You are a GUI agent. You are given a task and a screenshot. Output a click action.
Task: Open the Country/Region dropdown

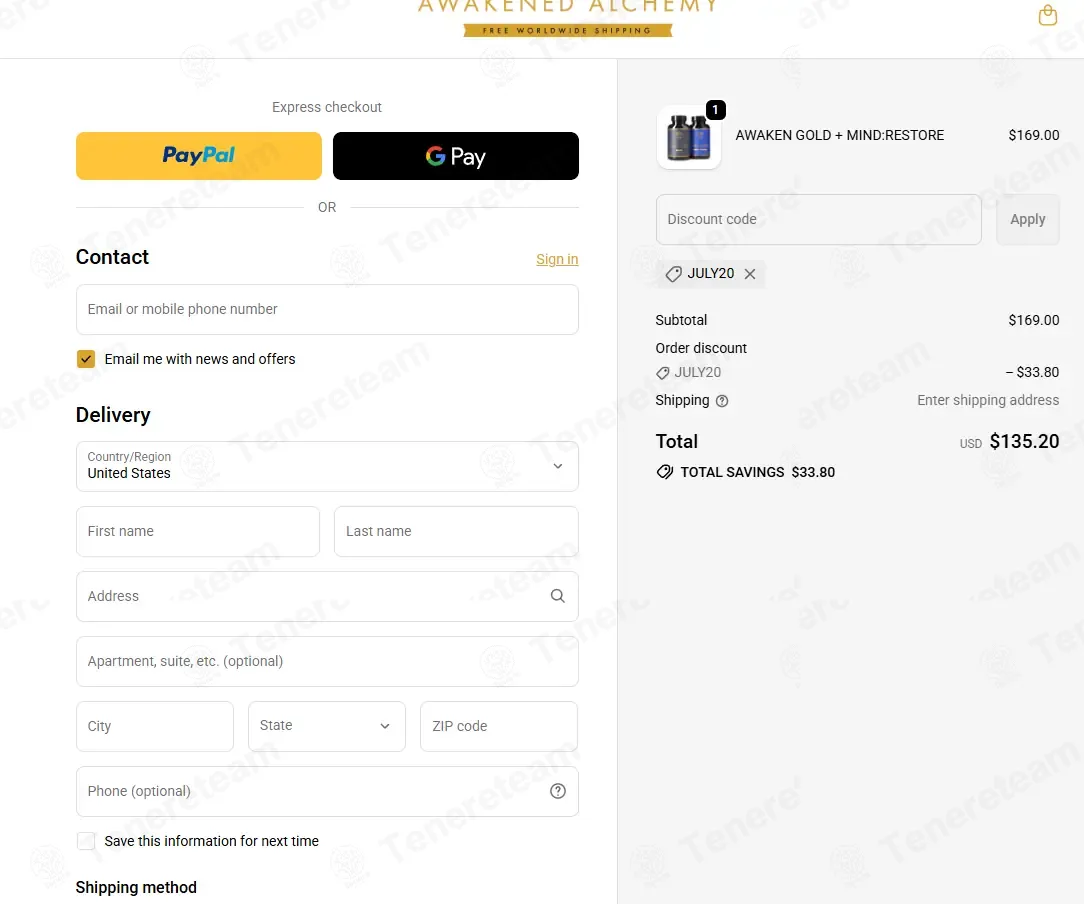click(327, 467)
